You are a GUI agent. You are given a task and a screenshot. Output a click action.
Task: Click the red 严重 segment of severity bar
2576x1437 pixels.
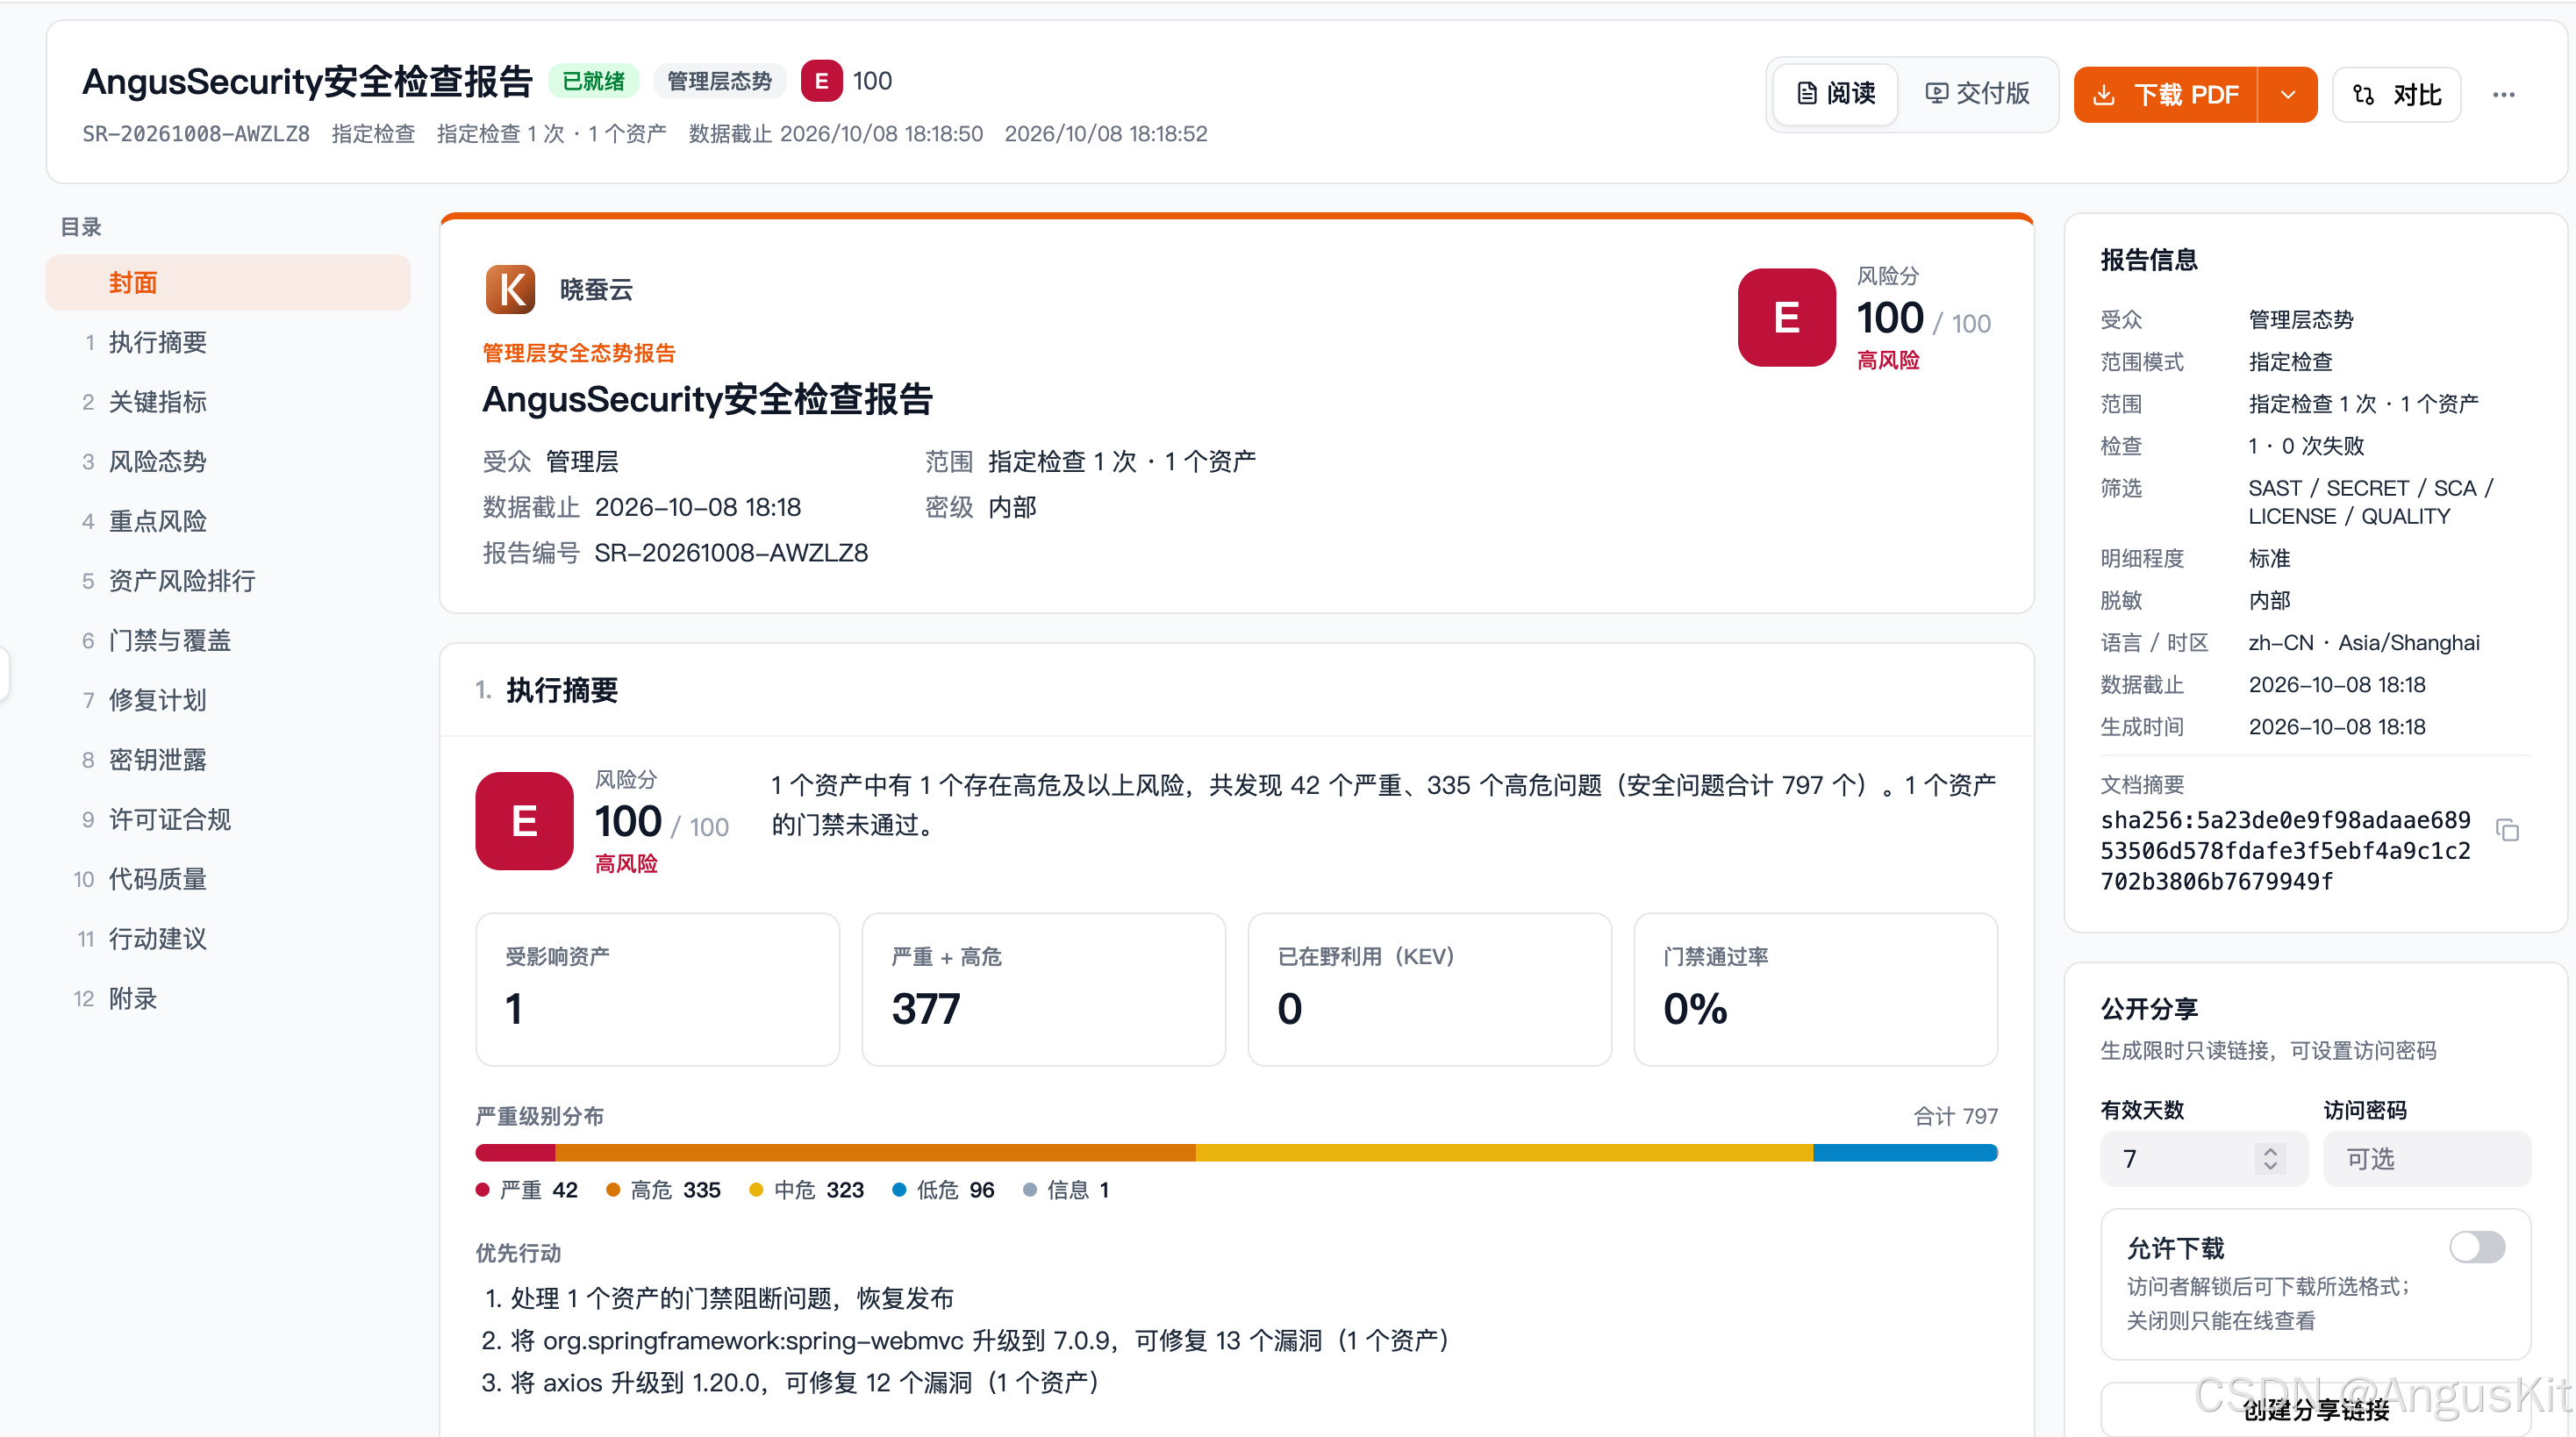515,1153
